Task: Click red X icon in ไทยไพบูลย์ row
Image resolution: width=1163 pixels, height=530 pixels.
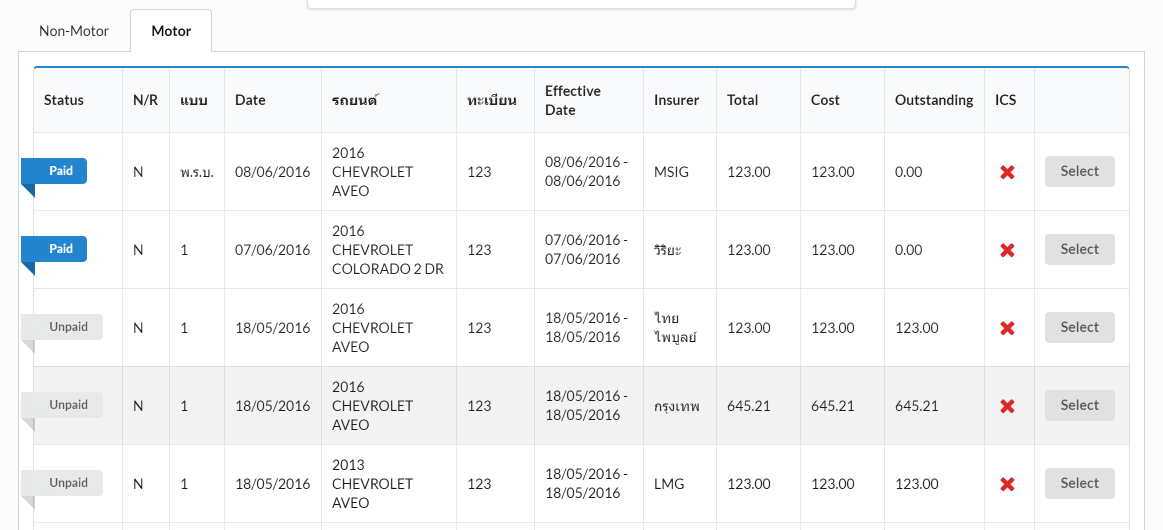Action: (1007, 328)
